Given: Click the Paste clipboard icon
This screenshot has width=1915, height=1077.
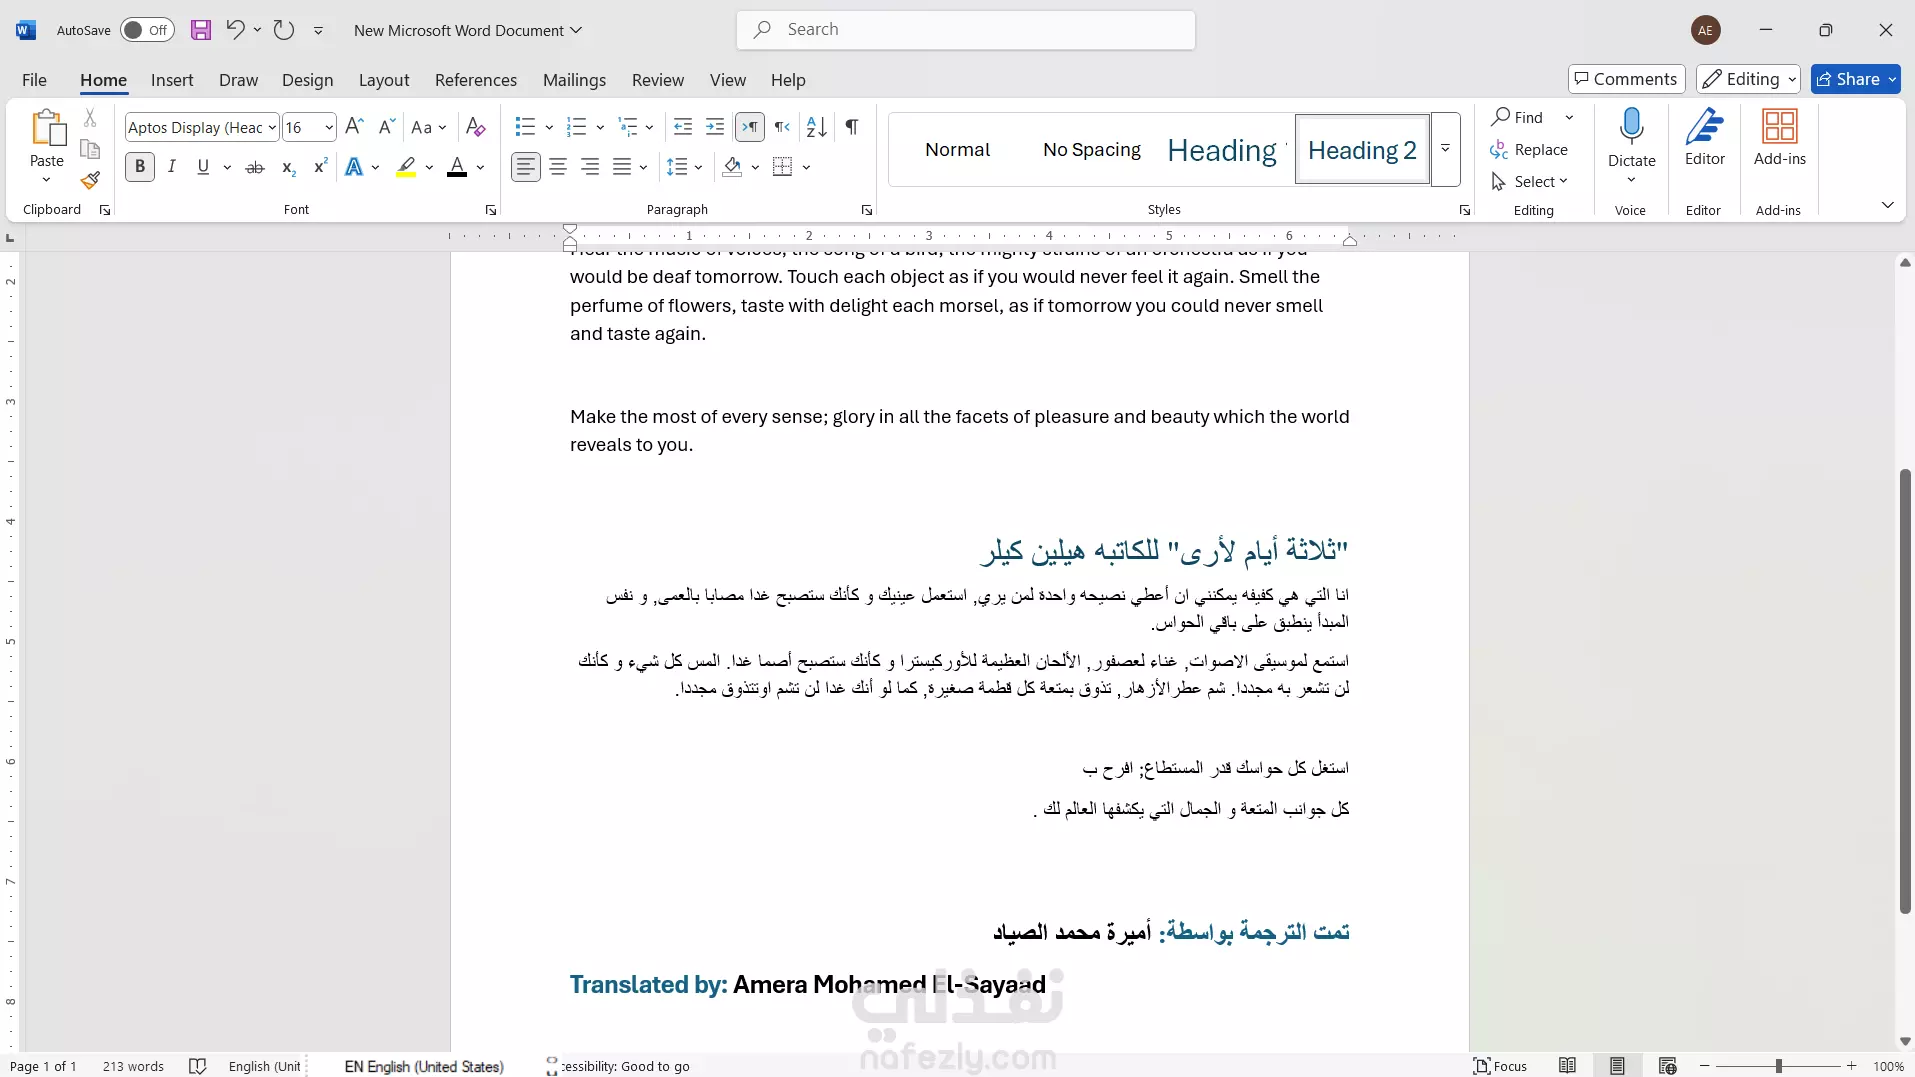Looking at the screenshot, I should 47,128.
